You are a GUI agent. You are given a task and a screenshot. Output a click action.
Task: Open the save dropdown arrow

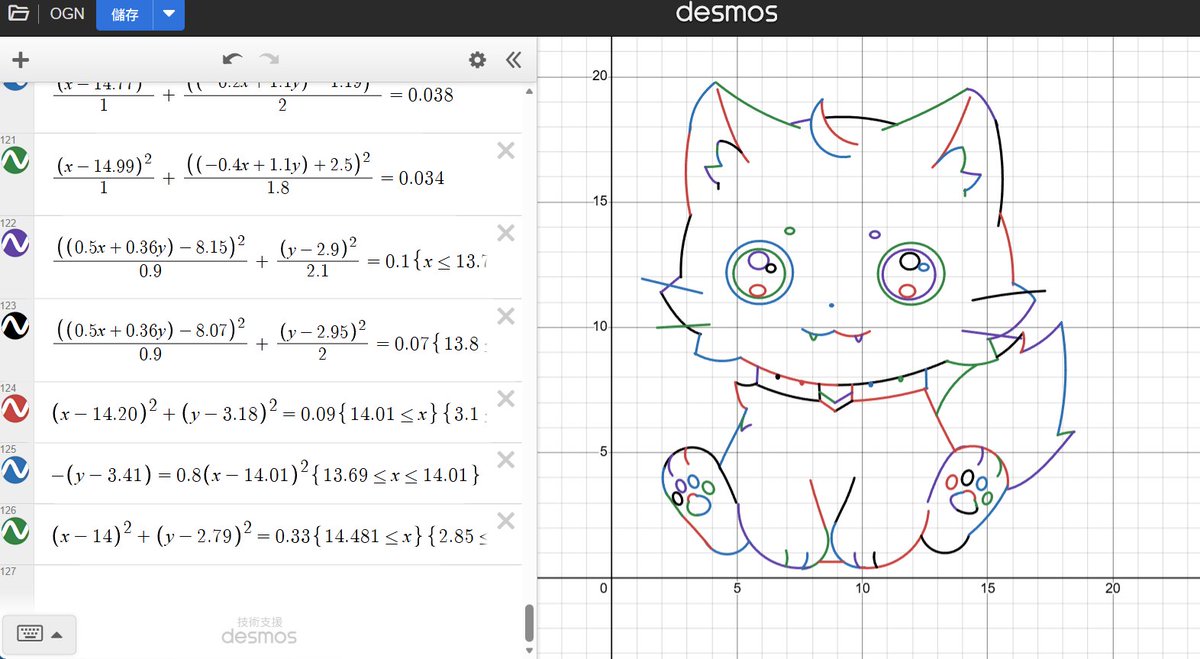coord(169,14)
